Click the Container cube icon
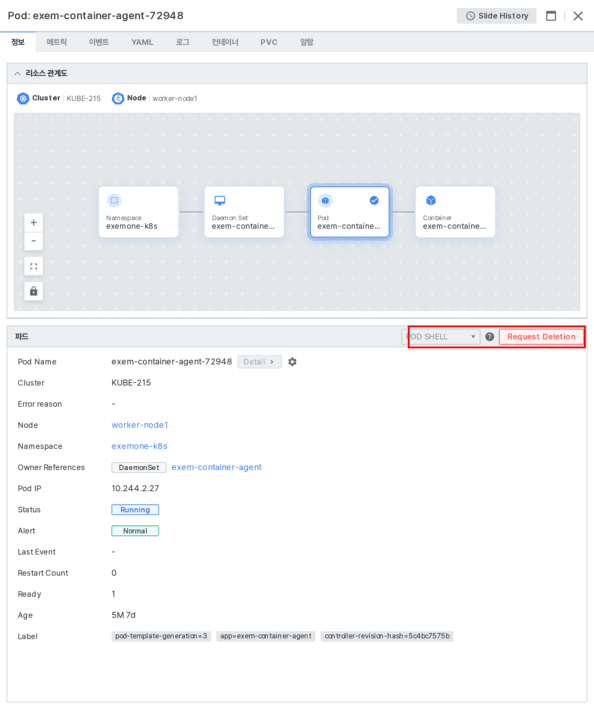Image resolution: width=594 pixels, height=713 pixels. pos(431,201)
